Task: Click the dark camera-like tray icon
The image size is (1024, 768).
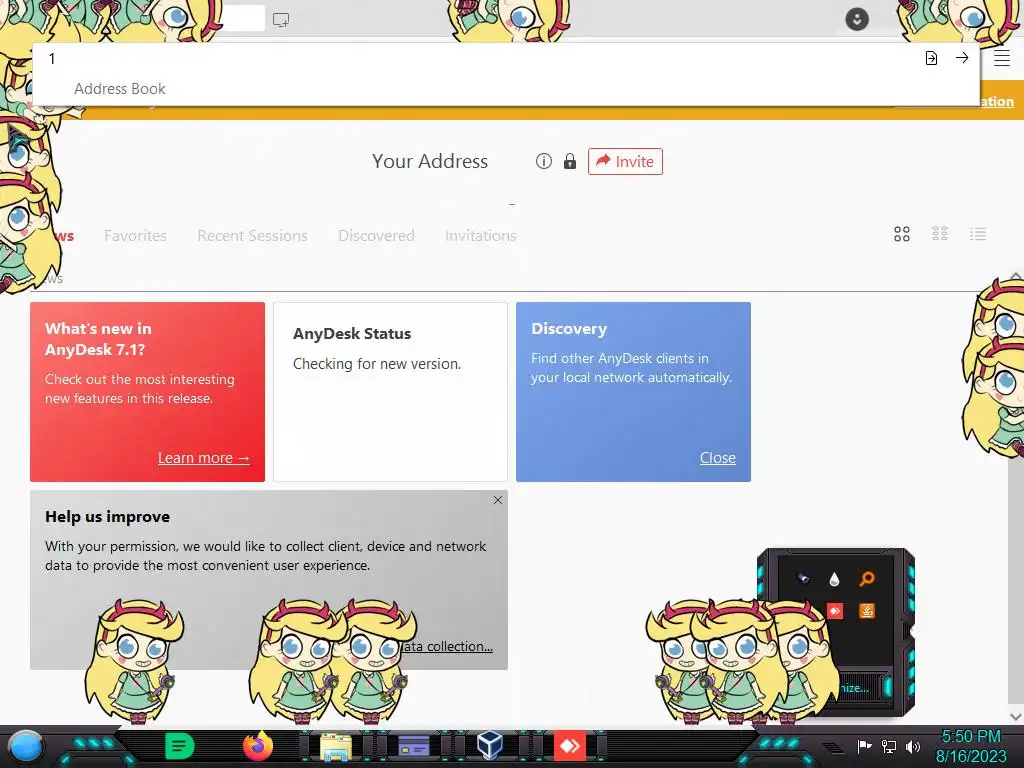Action: click(803, 579)
